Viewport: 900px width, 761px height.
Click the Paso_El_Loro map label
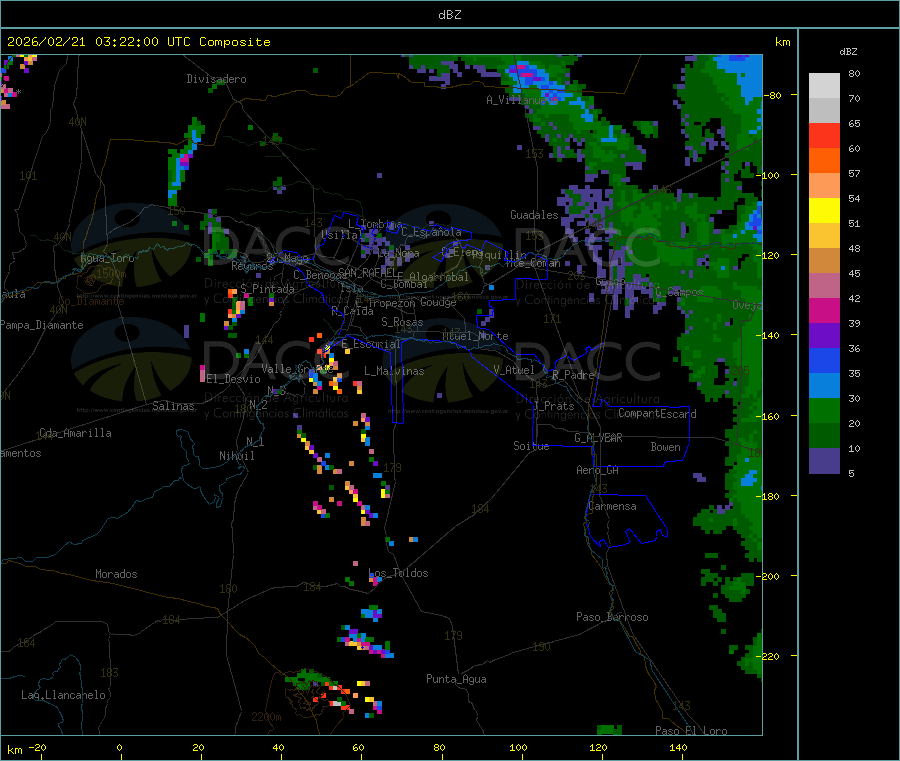click(x=691, y=731)
